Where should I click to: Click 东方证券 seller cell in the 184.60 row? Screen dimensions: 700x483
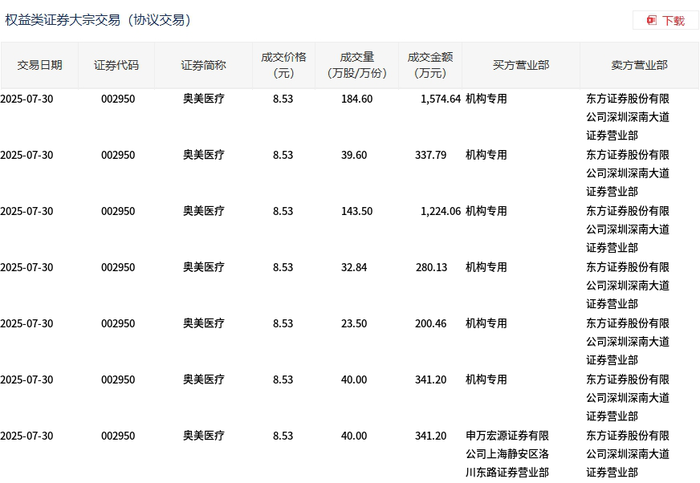(628, 117)
